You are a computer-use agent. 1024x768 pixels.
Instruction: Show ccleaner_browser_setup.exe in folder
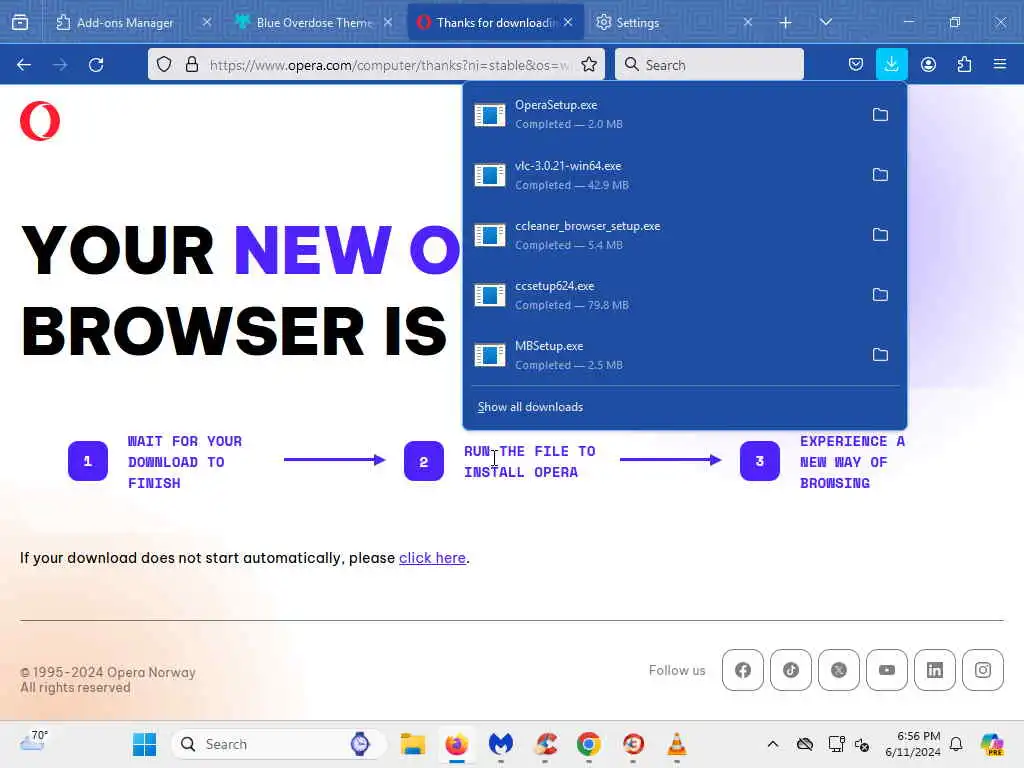tap(880, 234)
